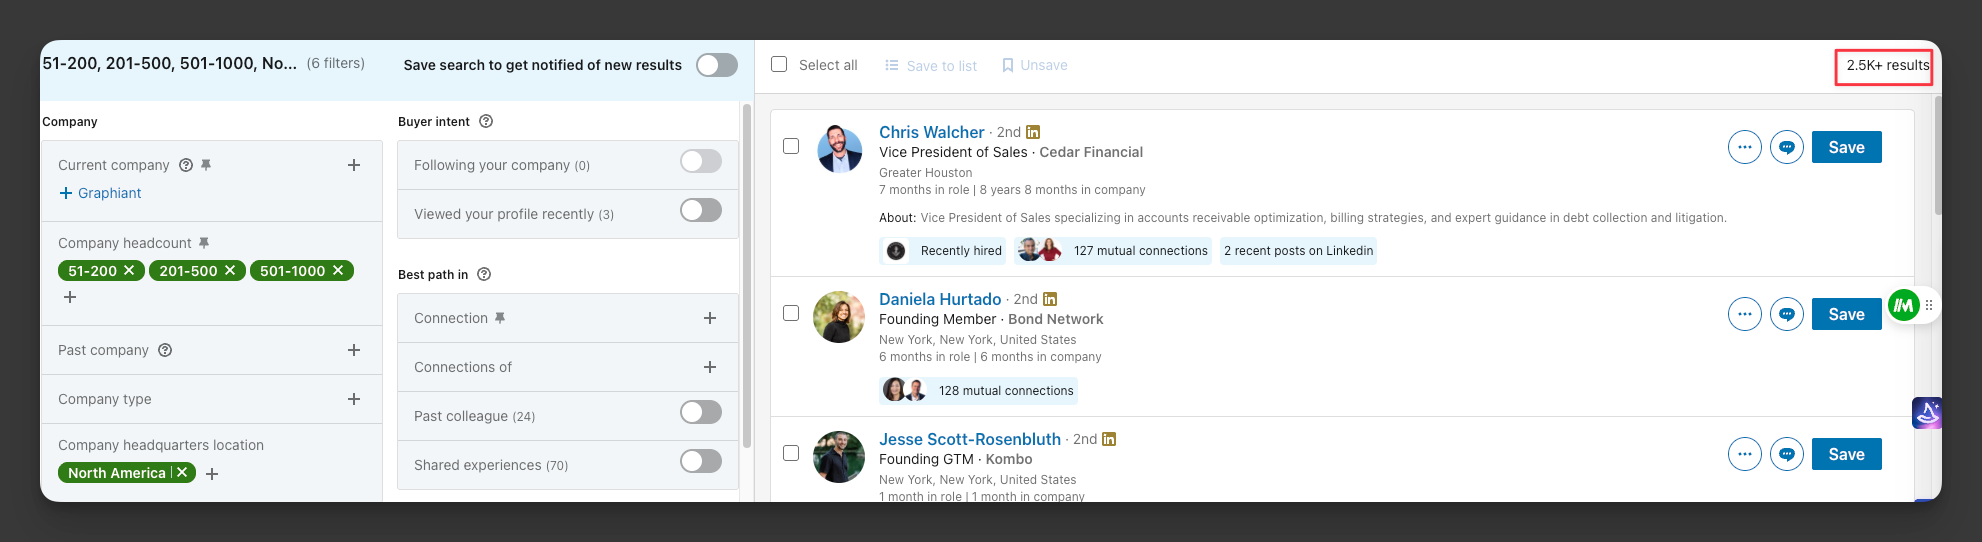Screen dimensions: 1982x542
Task: Enable Viewed your profile recently filter
Action: (x=701, y=210)
